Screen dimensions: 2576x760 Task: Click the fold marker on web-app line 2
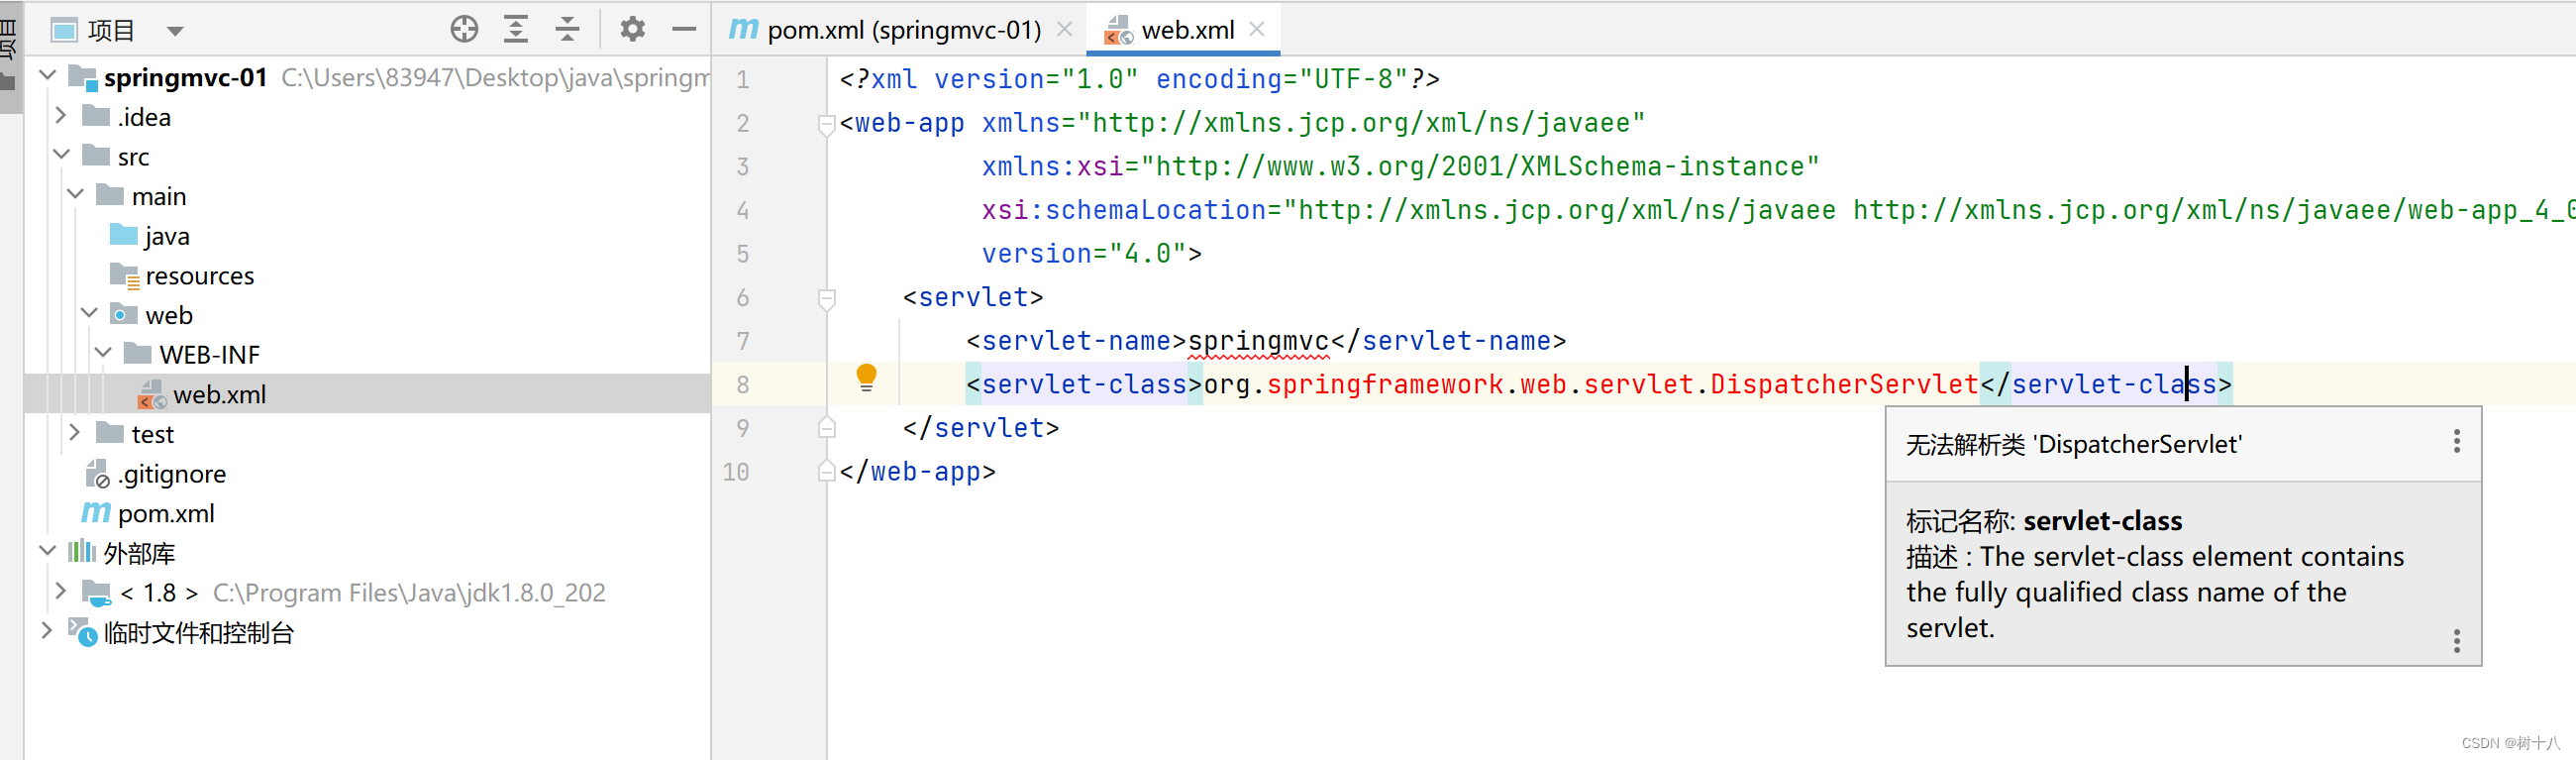coord(826,125)
